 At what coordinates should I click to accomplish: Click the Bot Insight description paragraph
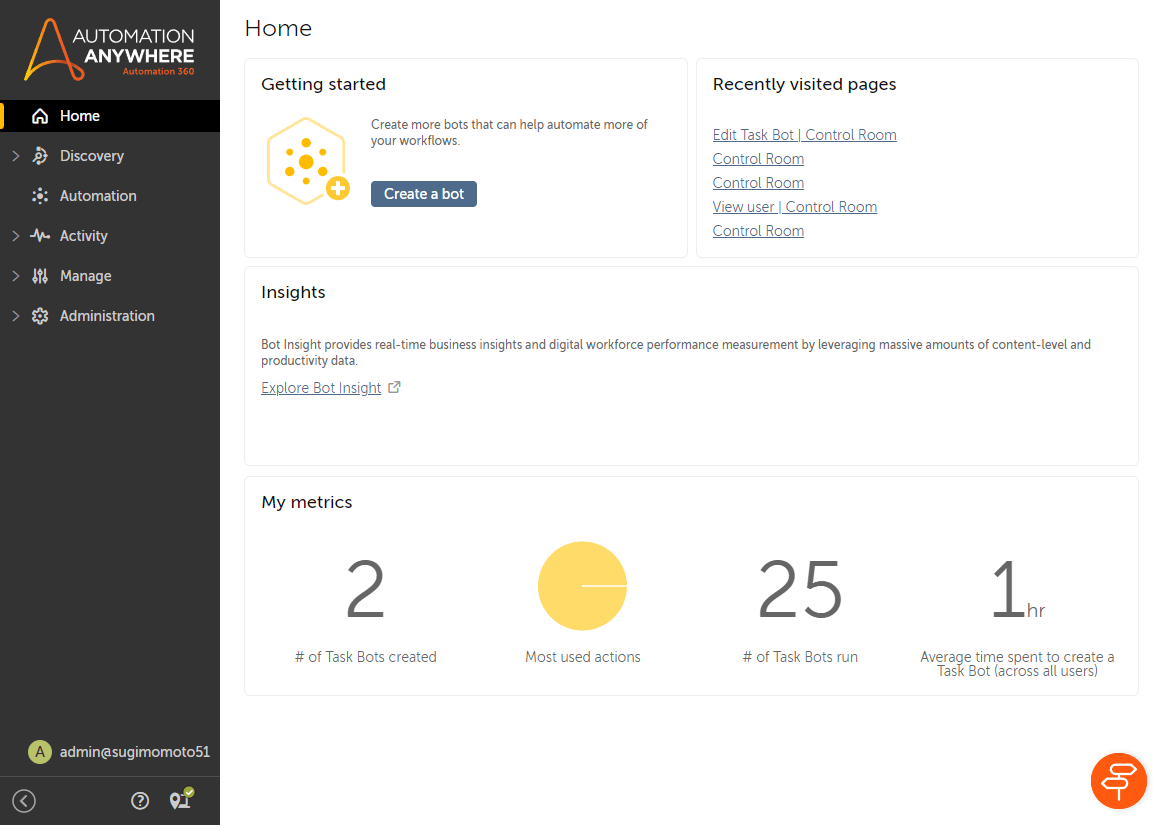(x=676, y=352)
